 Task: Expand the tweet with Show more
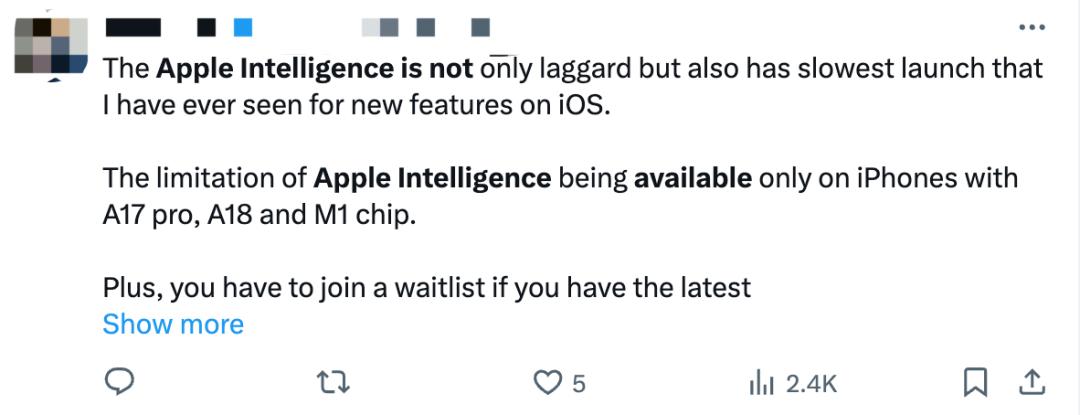[x=173, y=325]
